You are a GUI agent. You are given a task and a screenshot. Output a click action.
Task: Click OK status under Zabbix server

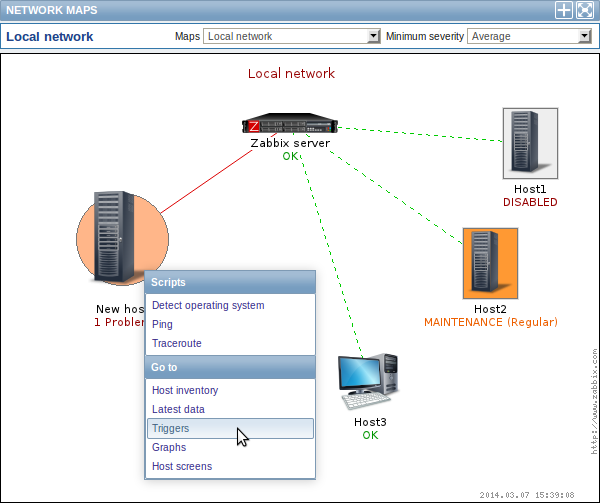pos(290,156)
